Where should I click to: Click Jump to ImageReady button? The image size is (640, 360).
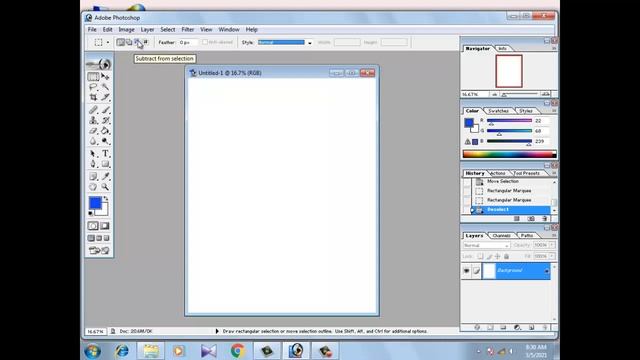pos(99,250)
